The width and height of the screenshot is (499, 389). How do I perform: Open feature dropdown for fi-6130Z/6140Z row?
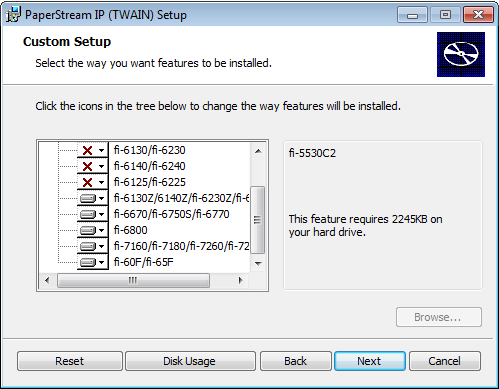tap(93, 198)
